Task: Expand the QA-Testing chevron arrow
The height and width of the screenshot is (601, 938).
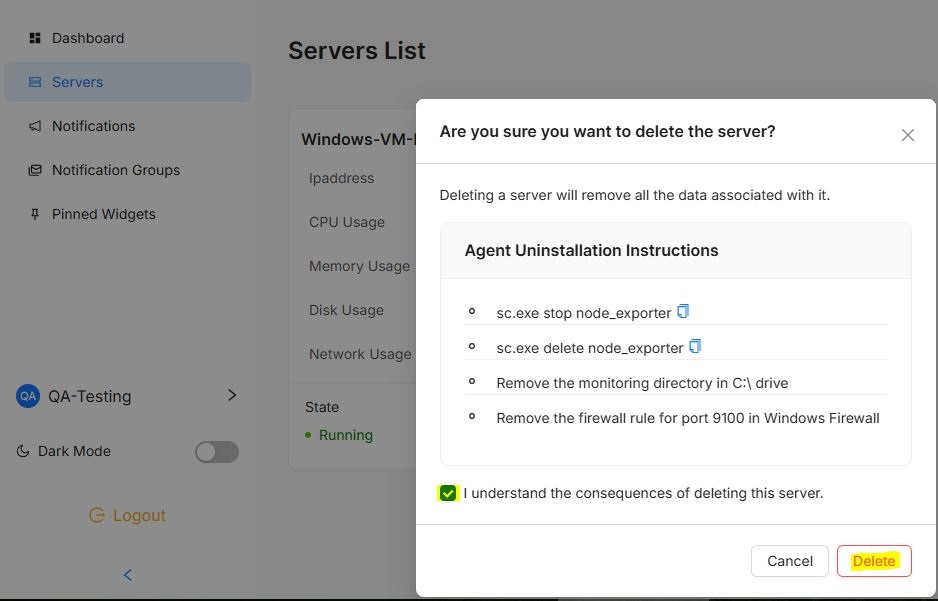Action: tap(232, 395)
